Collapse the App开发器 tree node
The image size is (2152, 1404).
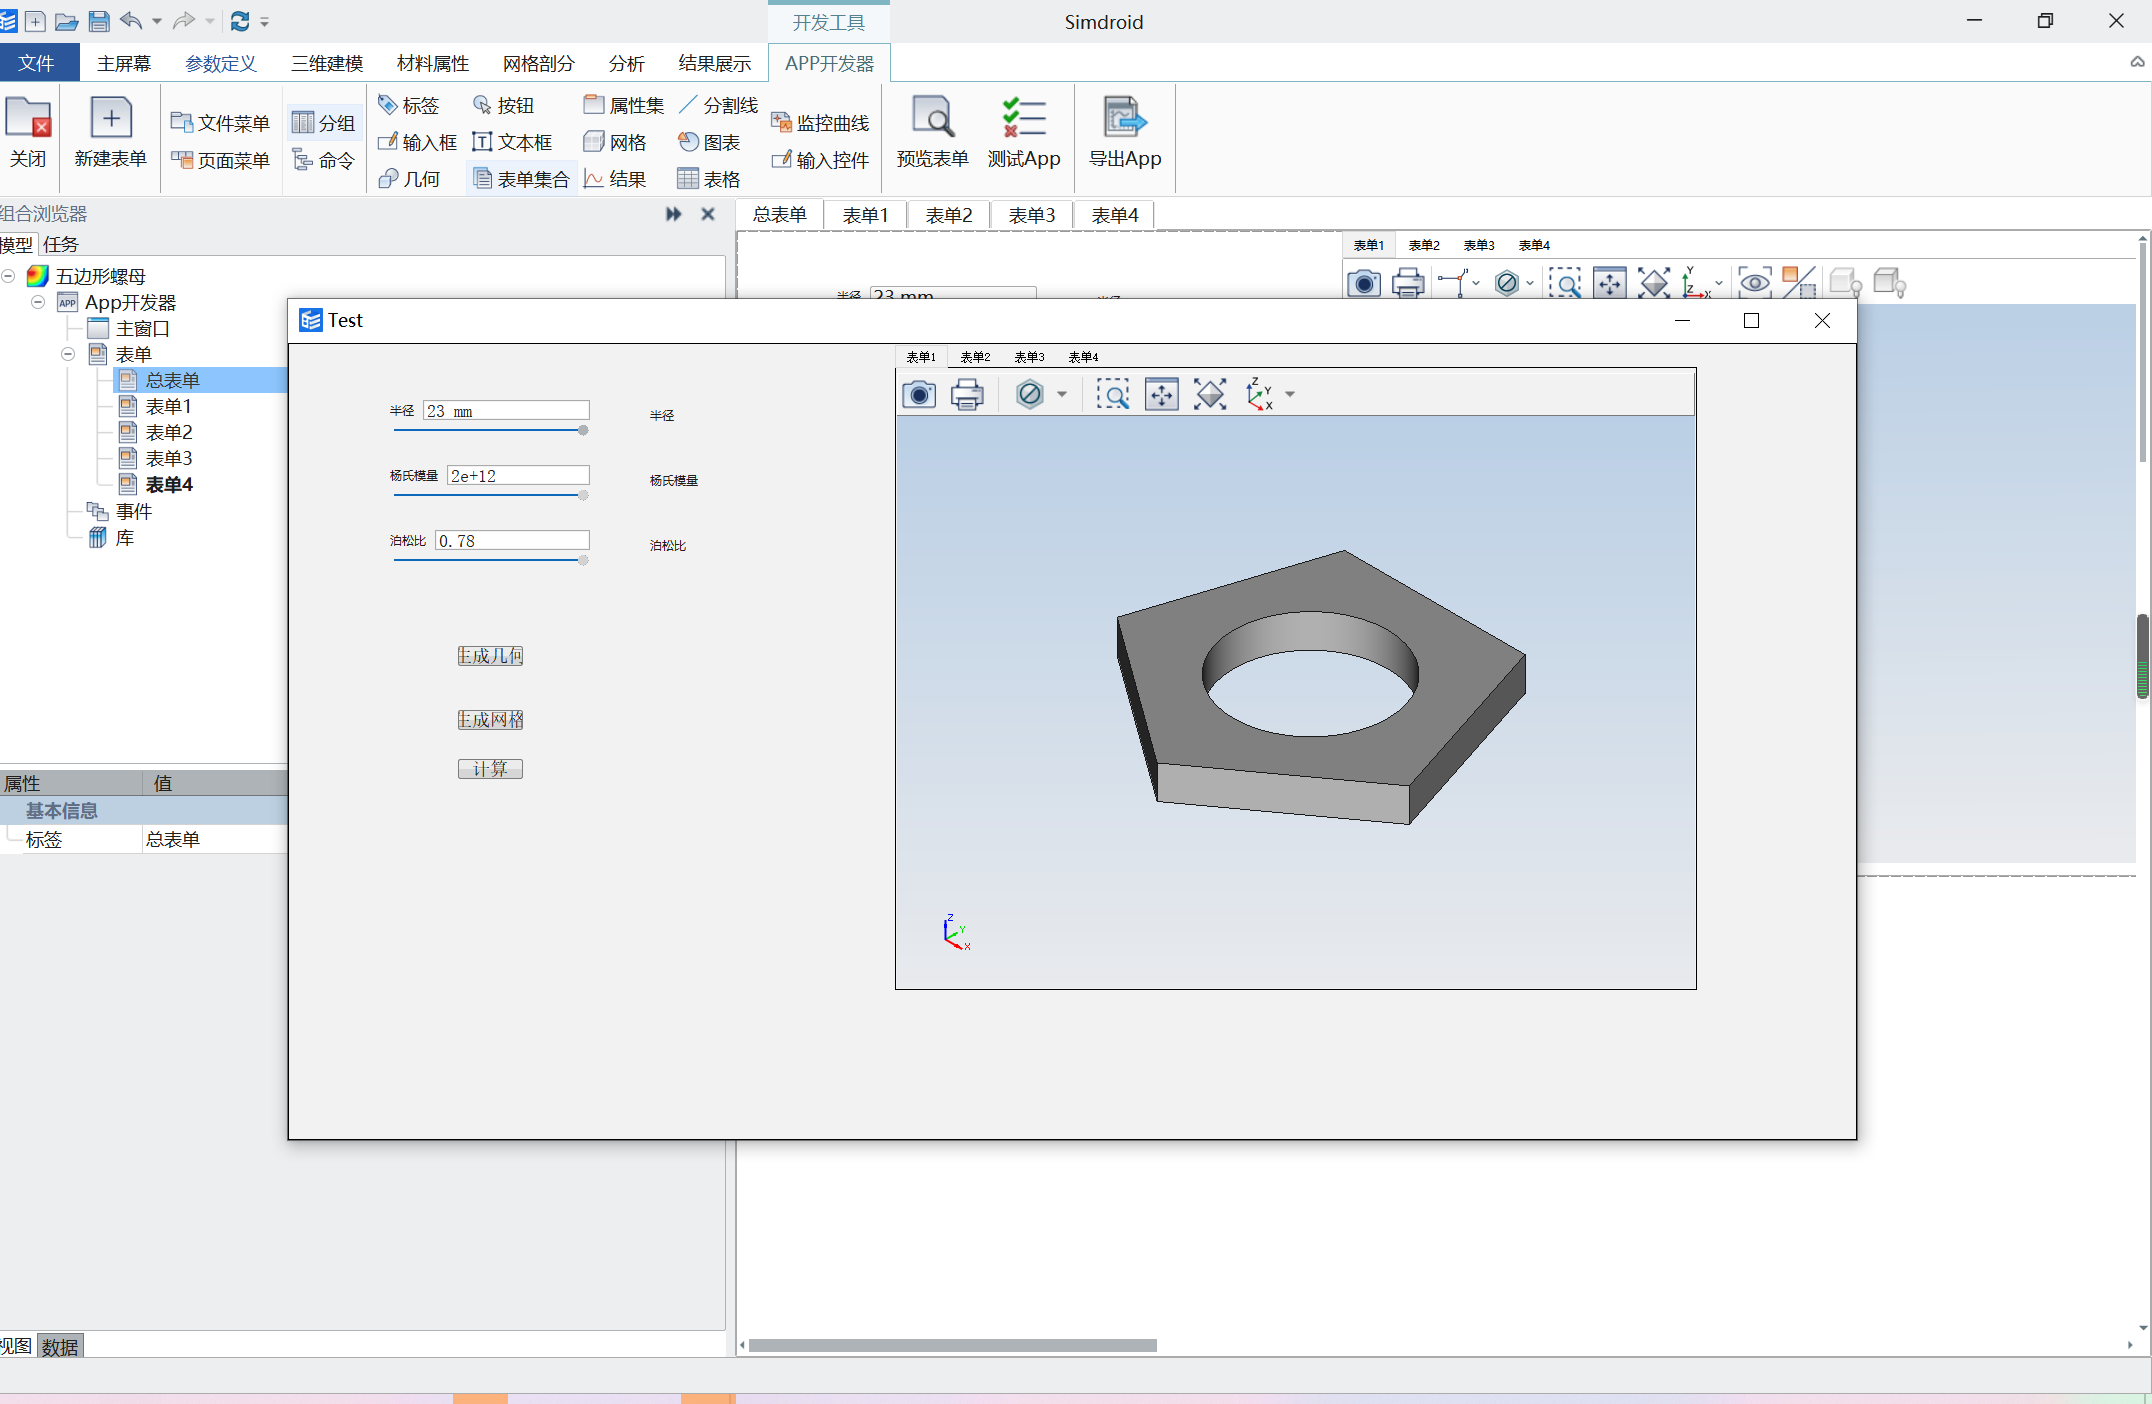(x=38, y=302)
